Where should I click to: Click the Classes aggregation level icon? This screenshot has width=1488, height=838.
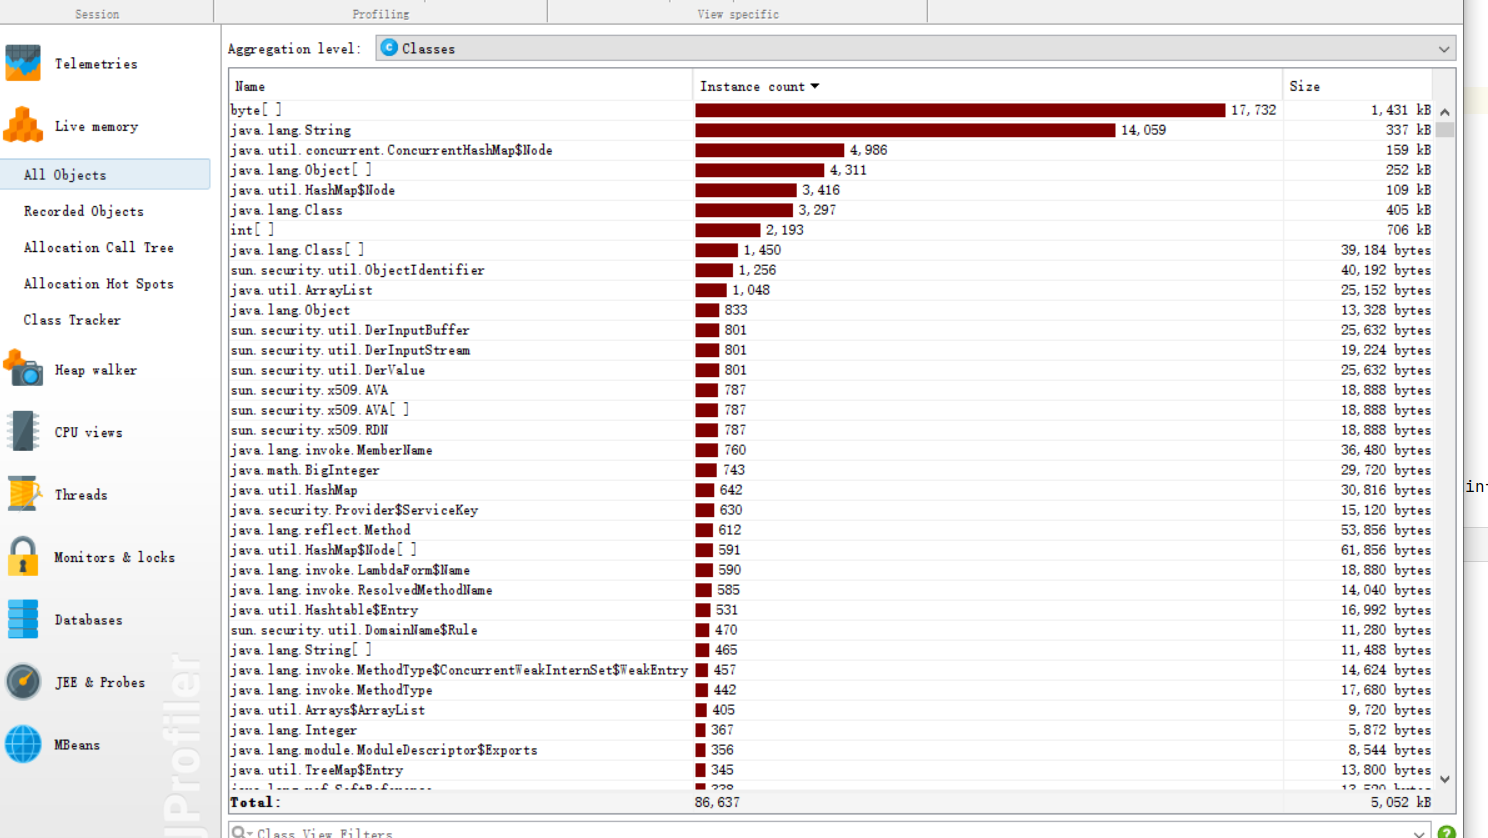(x=389, y=47)
